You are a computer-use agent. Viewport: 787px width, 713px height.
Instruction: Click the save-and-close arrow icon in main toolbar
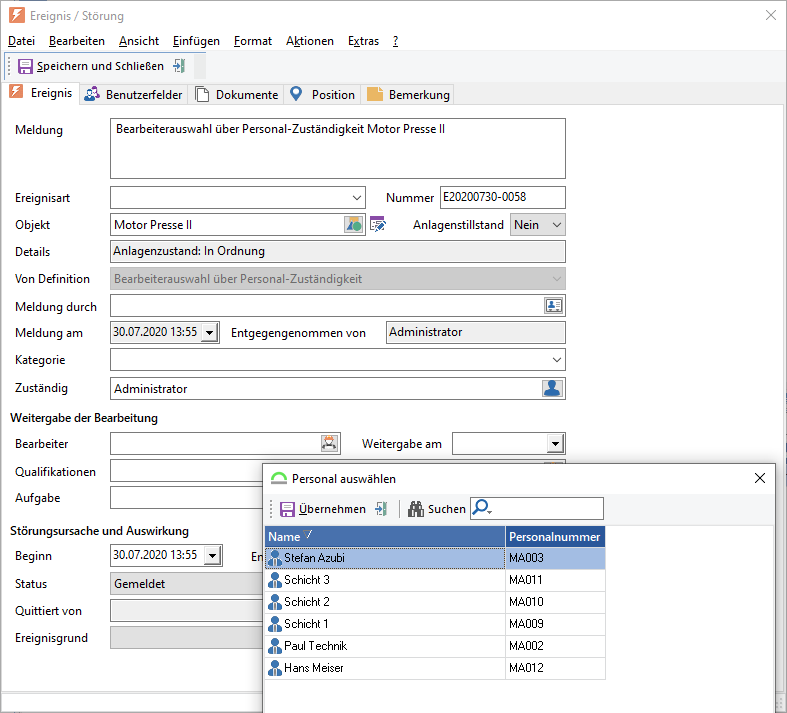pyautogui.click(x=179, y=66)
